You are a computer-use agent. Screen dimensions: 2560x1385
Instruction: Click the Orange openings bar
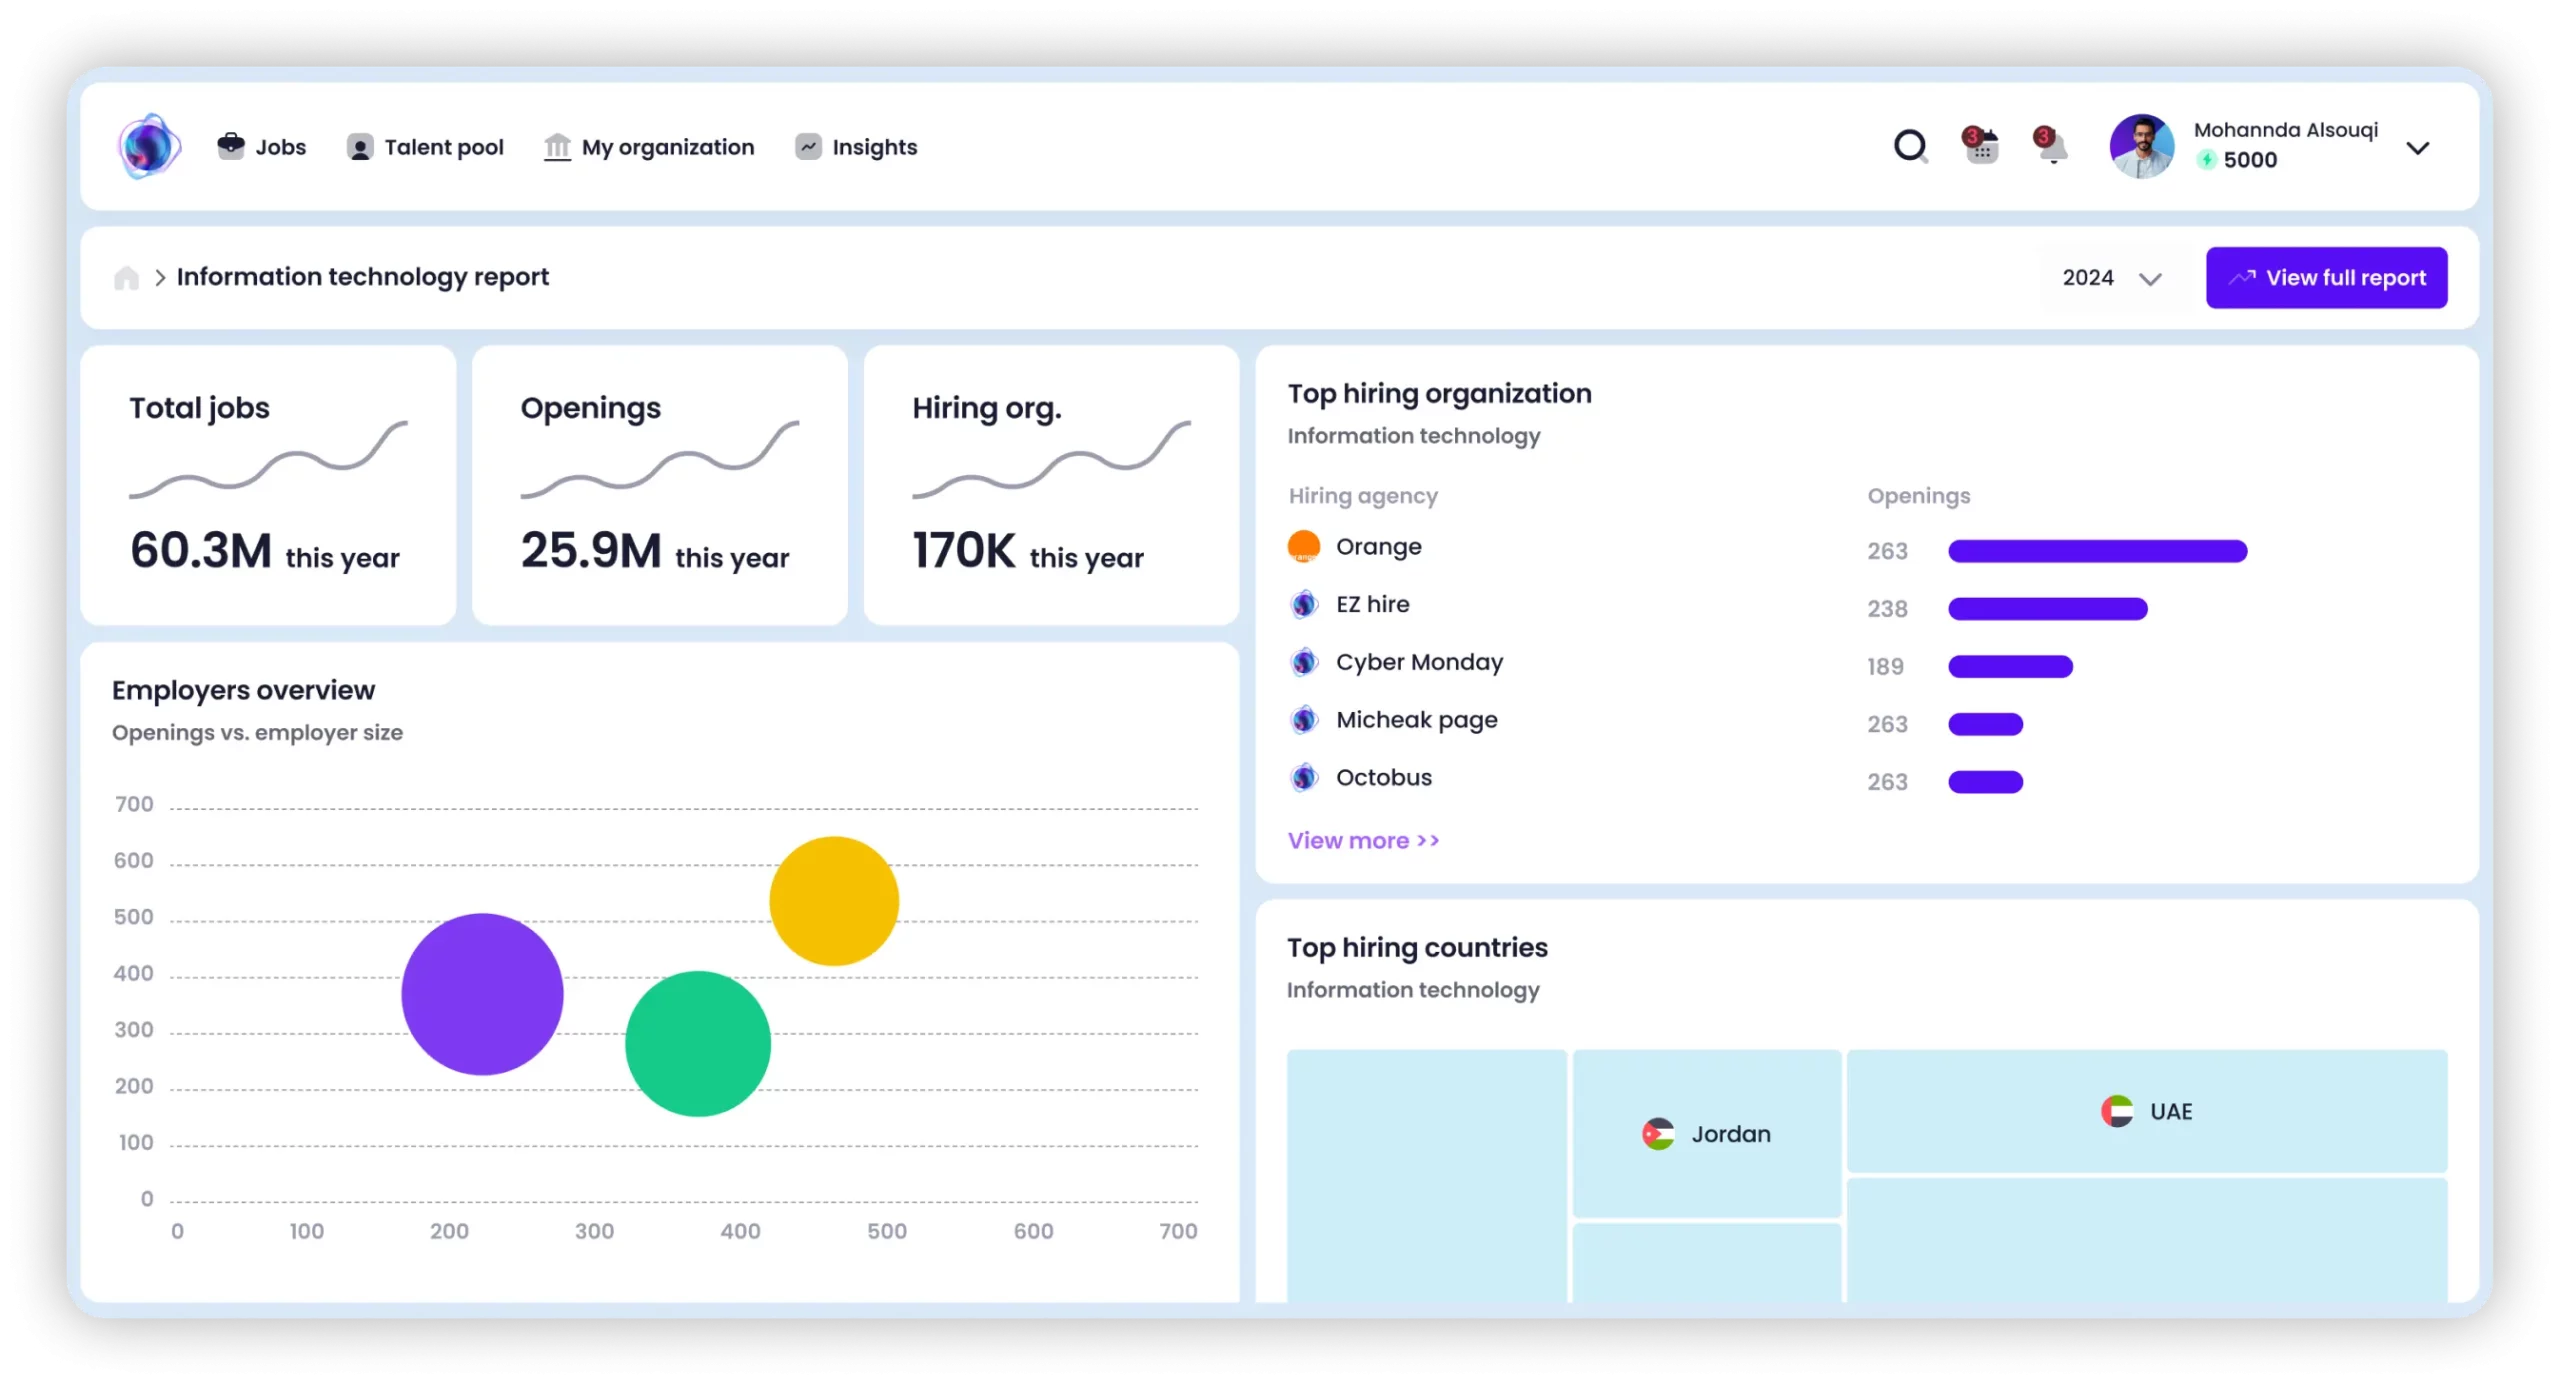2097,551
